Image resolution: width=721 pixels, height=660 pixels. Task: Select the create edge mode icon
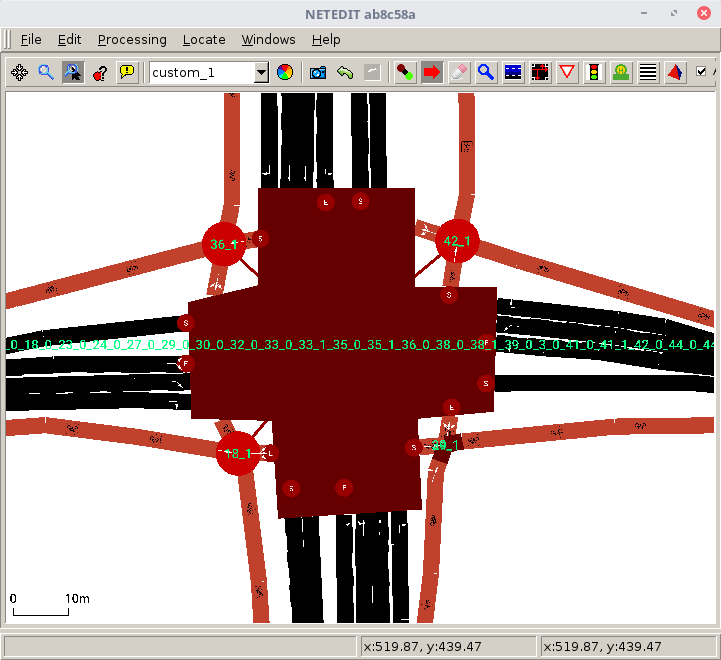(x=405, y=72)
